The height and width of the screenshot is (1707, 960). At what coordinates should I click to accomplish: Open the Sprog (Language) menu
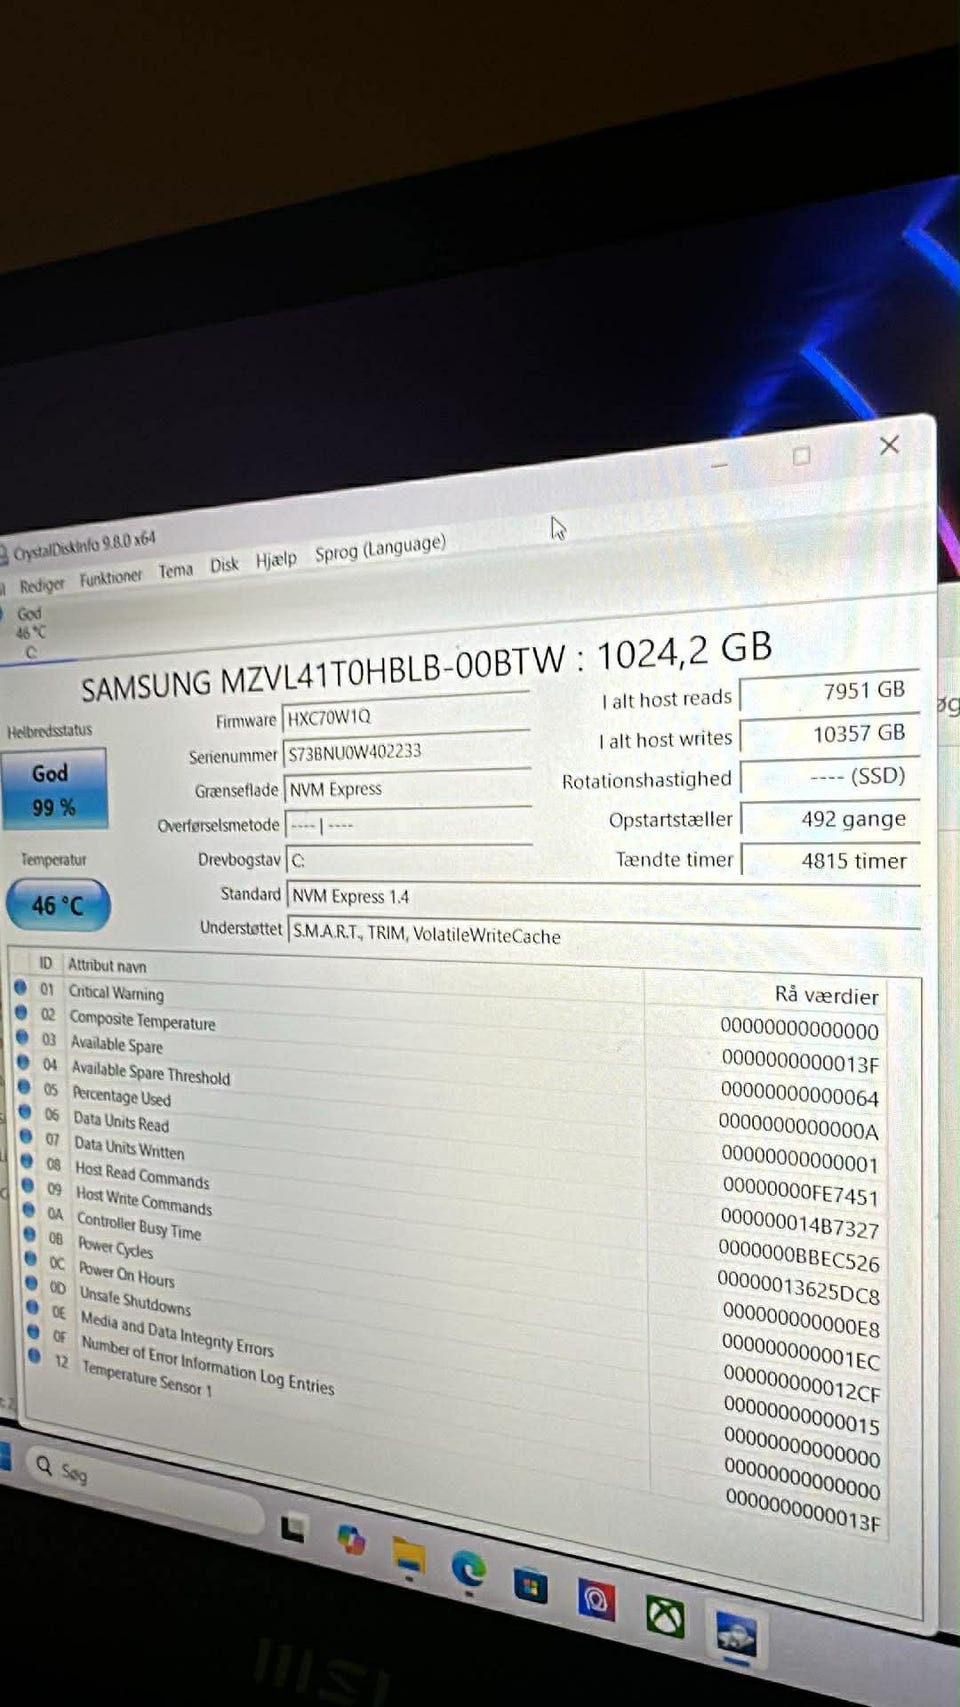(x=380, y=549)
